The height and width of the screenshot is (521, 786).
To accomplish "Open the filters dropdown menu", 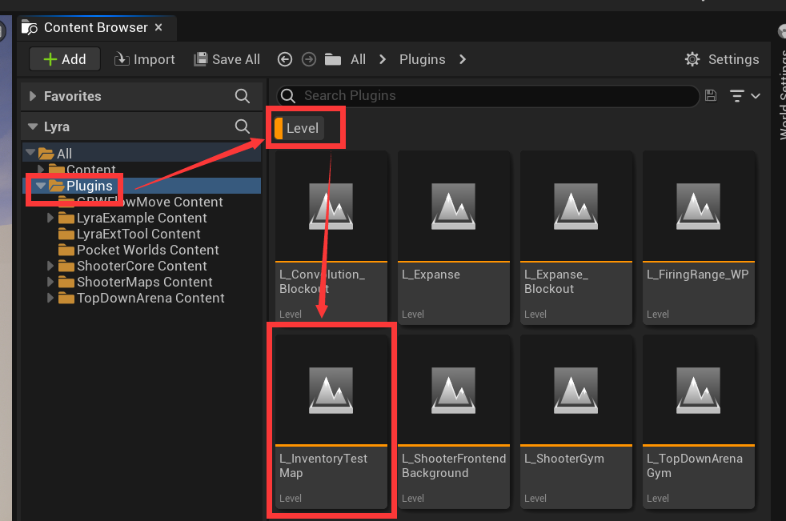I will tap(744, 96).
